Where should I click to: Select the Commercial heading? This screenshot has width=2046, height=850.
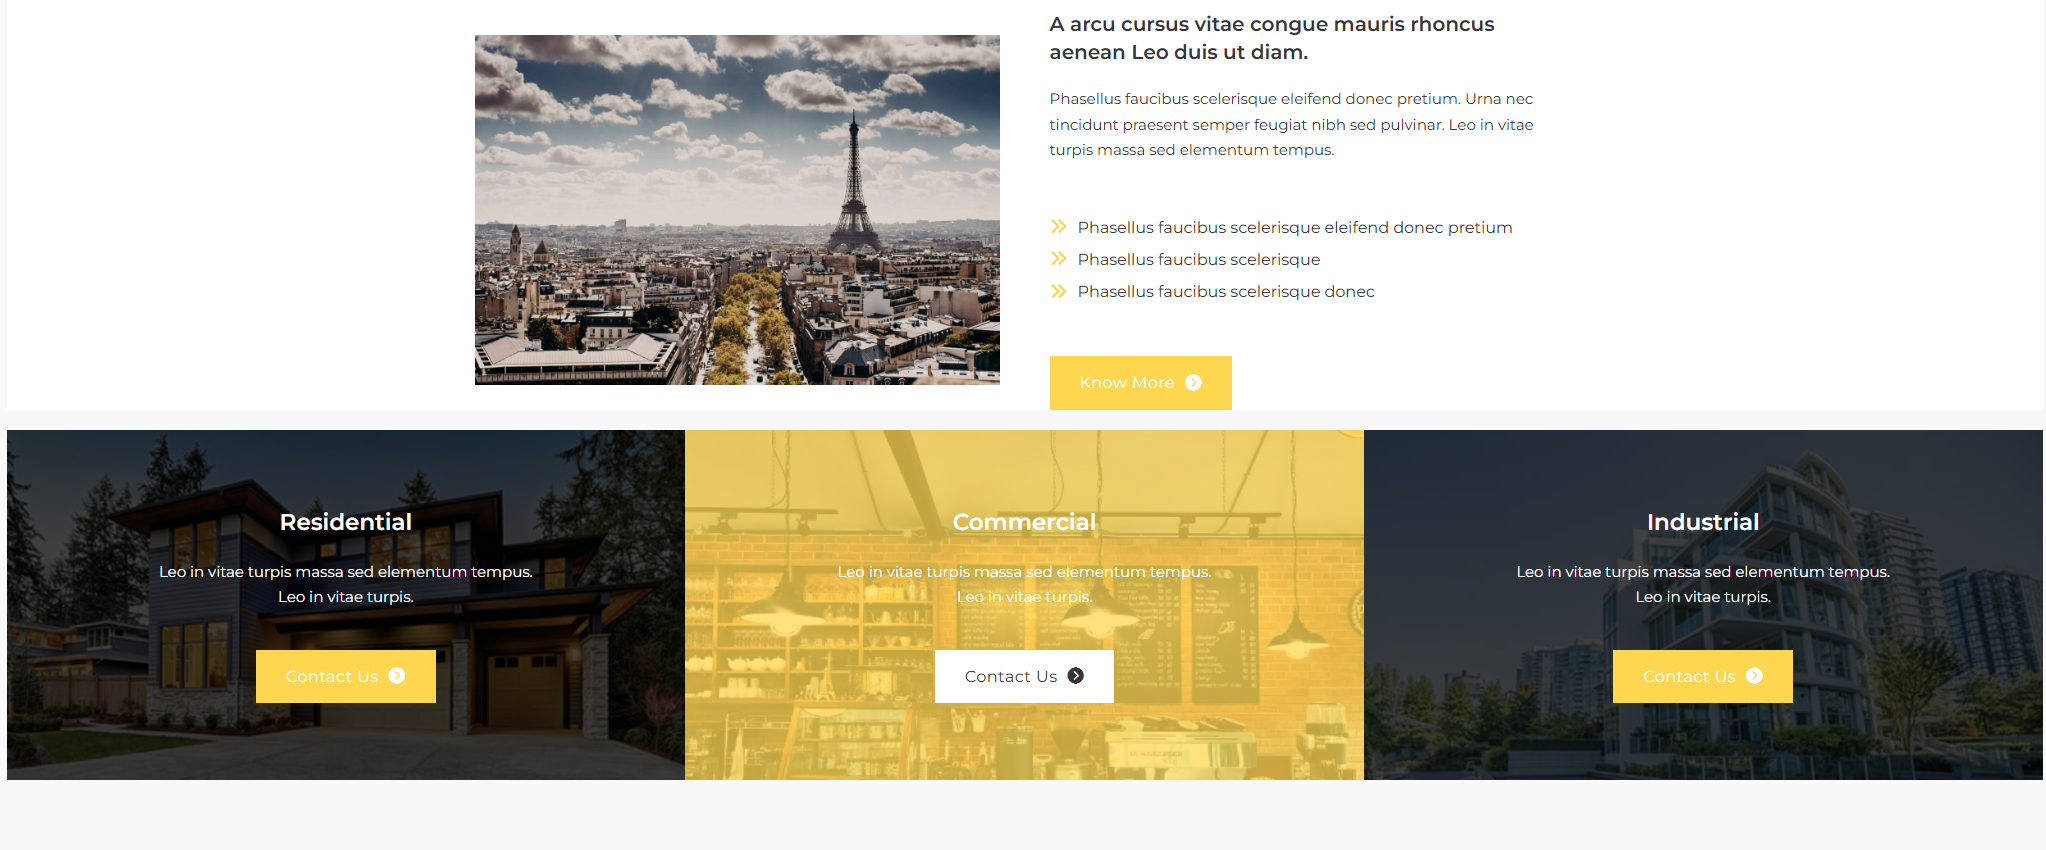point(1024,522)
